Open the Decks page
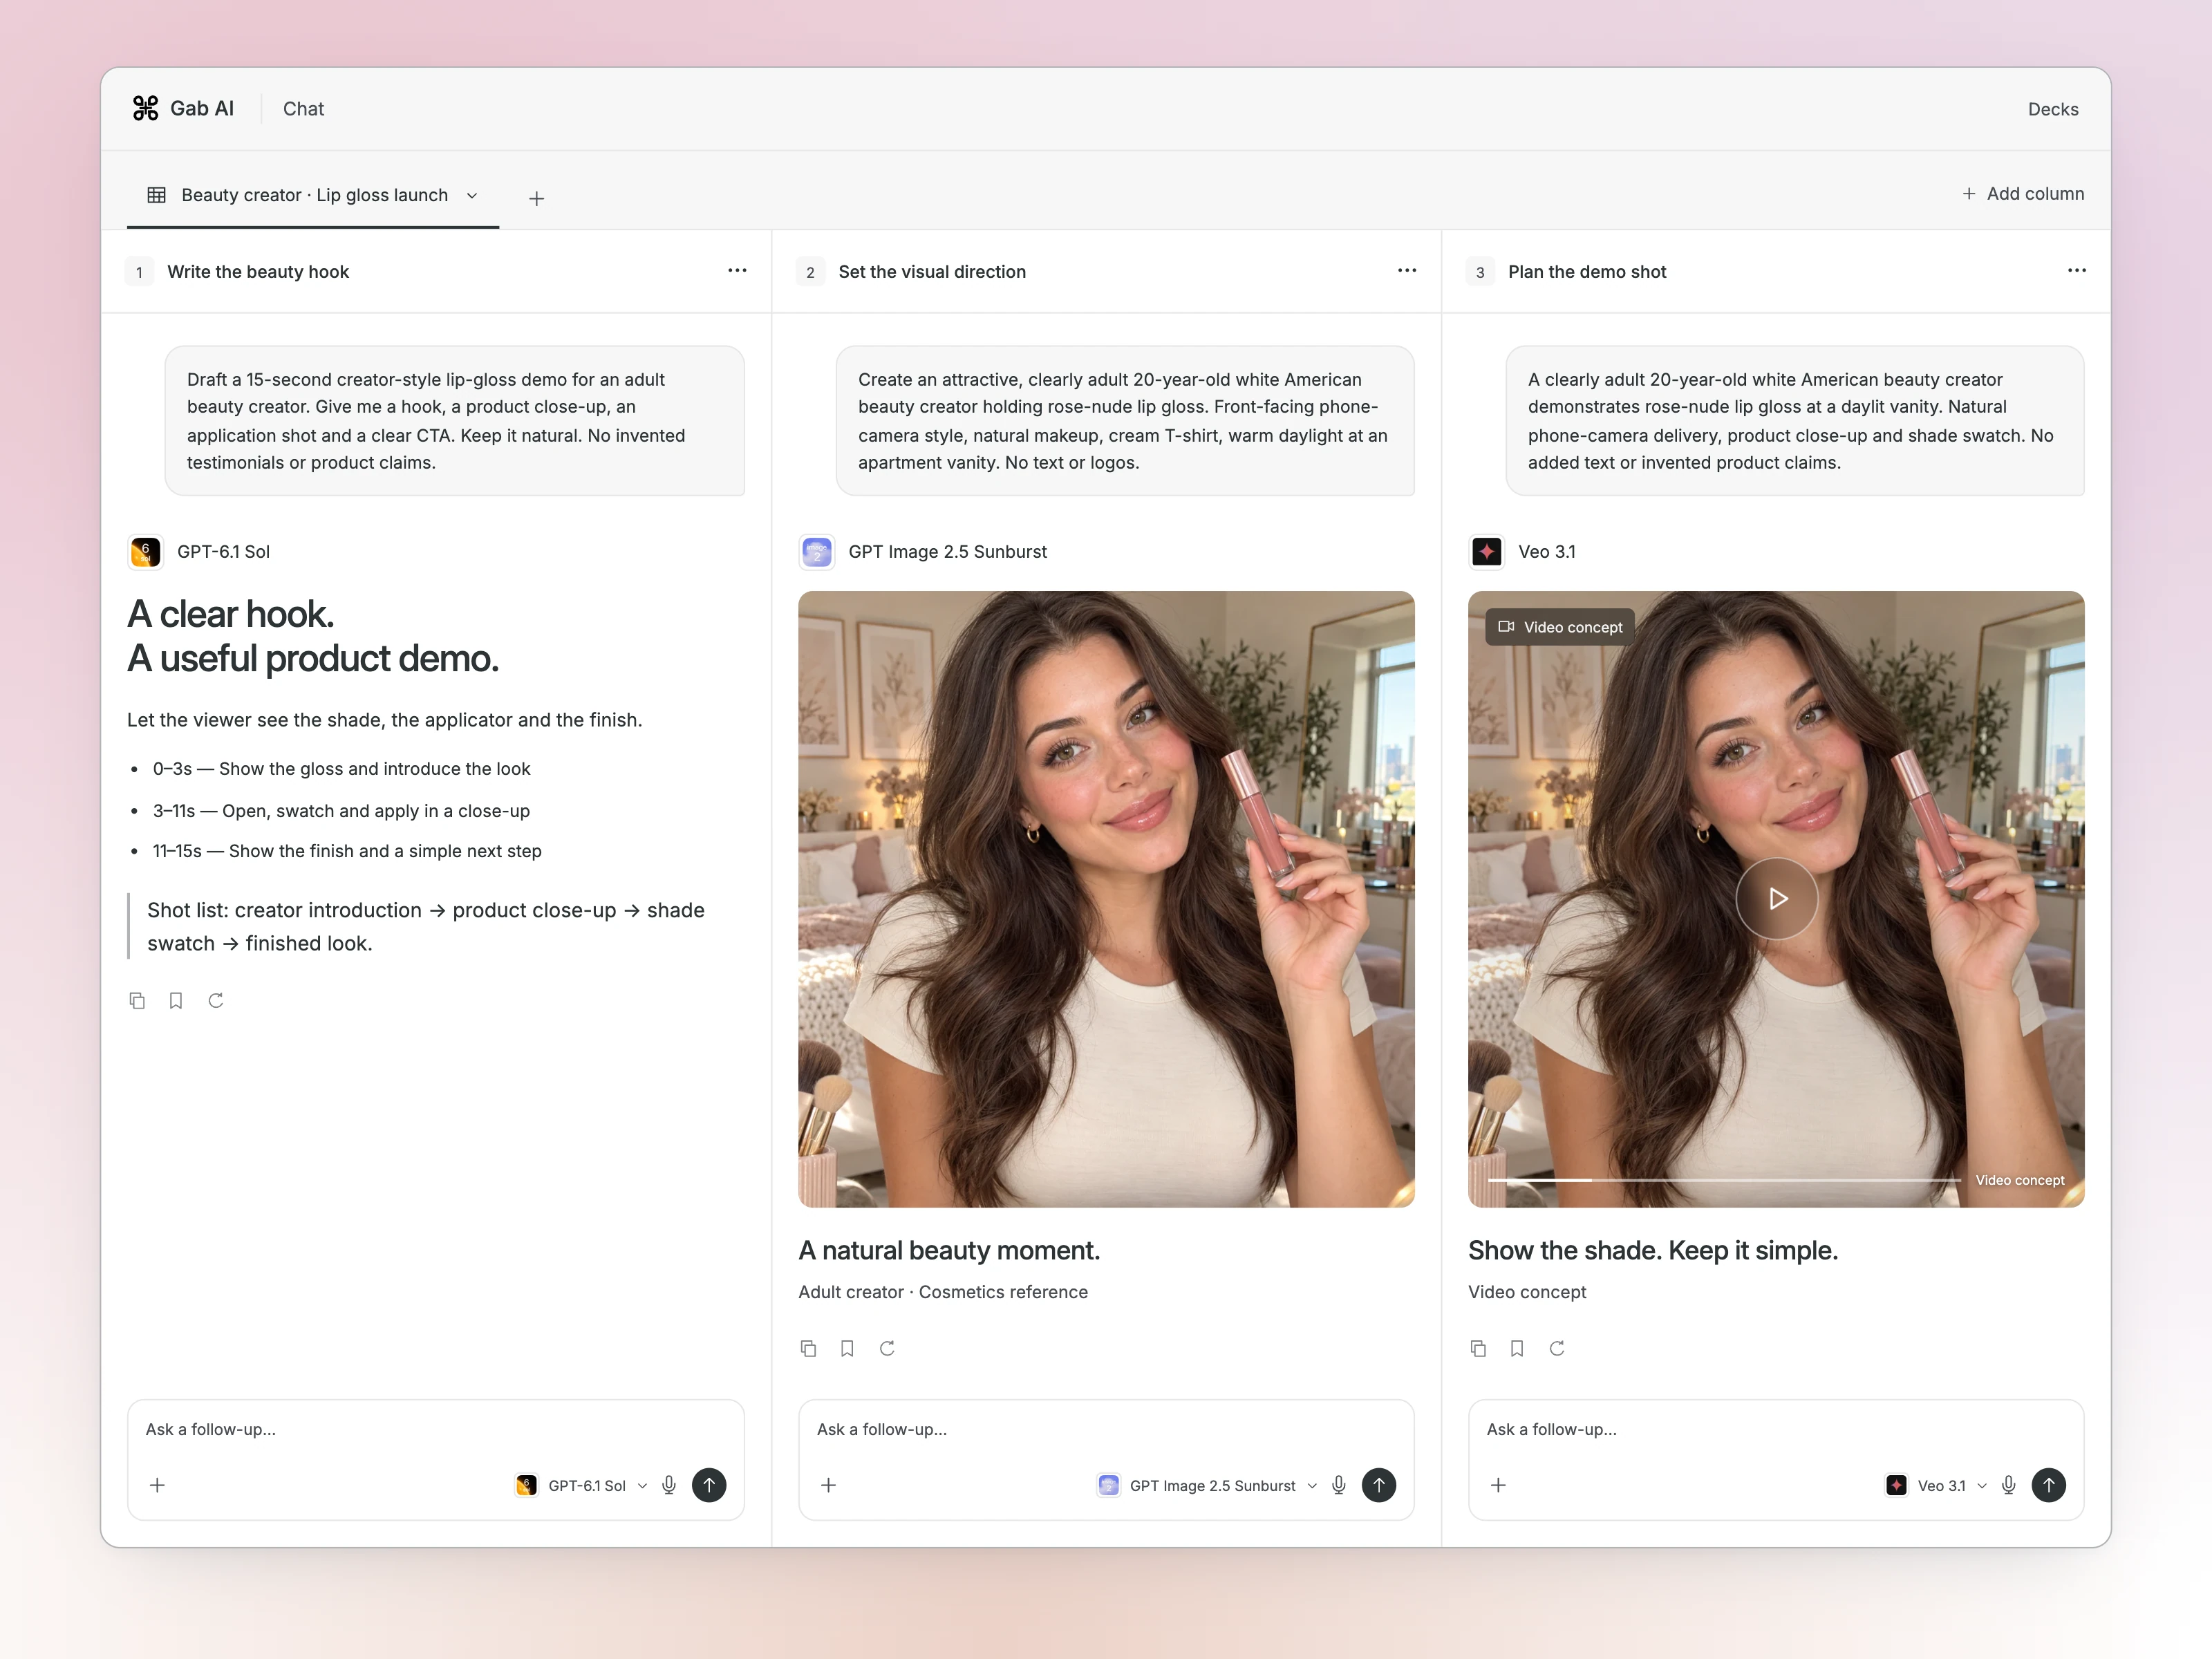 tap(2053, 109)
